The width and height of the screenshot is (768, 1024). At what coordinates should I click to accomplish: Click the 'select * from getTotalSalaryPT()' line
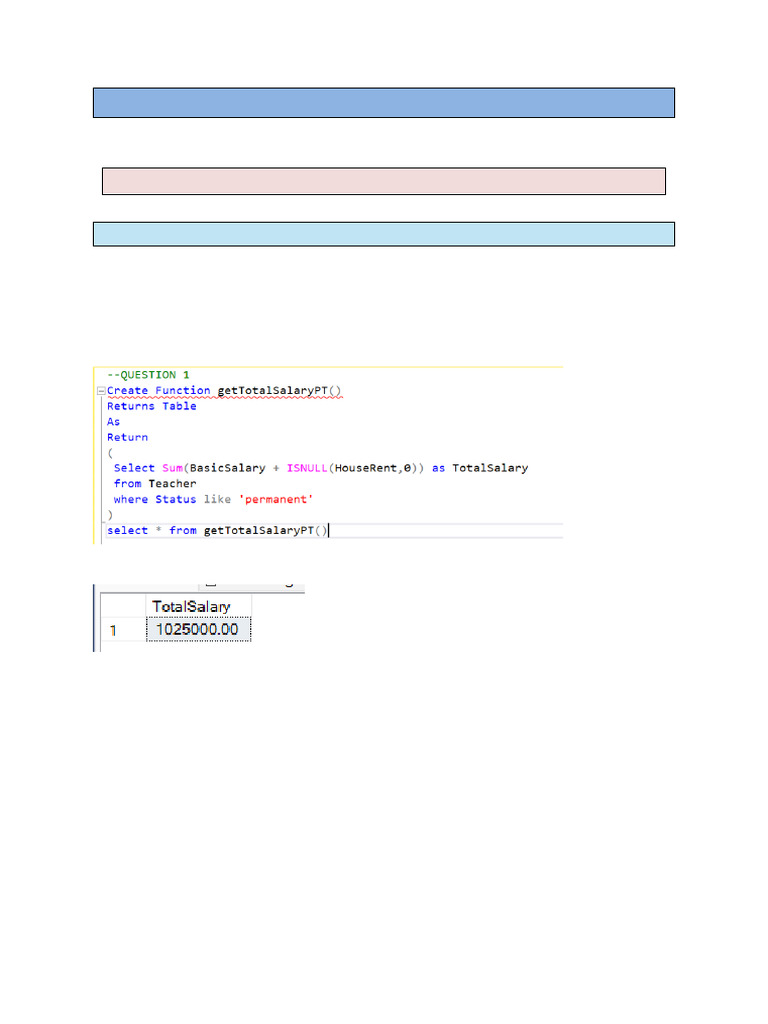pyautogui.click(x=217, y=530)
